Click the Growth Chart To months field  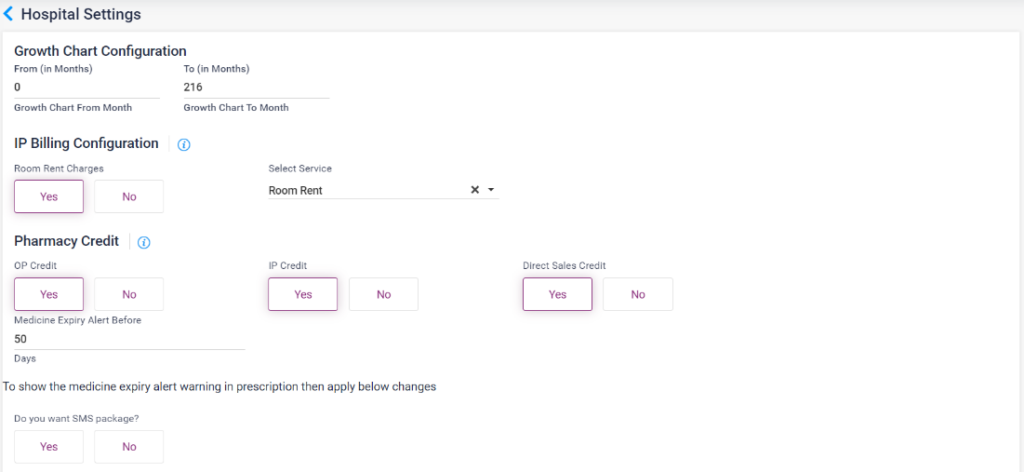point(256,87)
